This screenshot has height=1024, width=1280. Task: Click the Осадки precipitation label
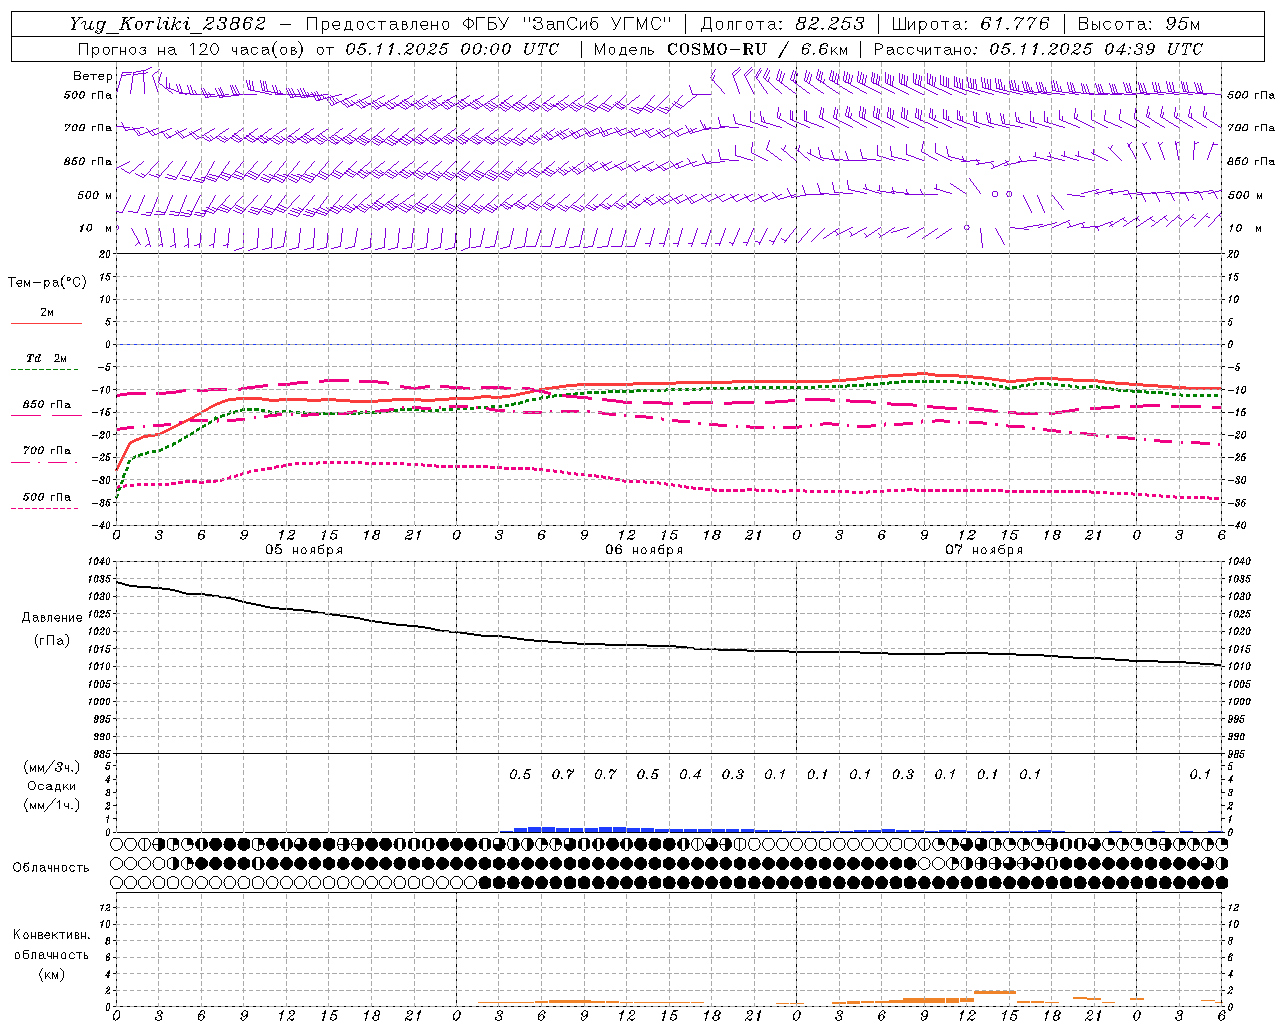coord(52,786)
